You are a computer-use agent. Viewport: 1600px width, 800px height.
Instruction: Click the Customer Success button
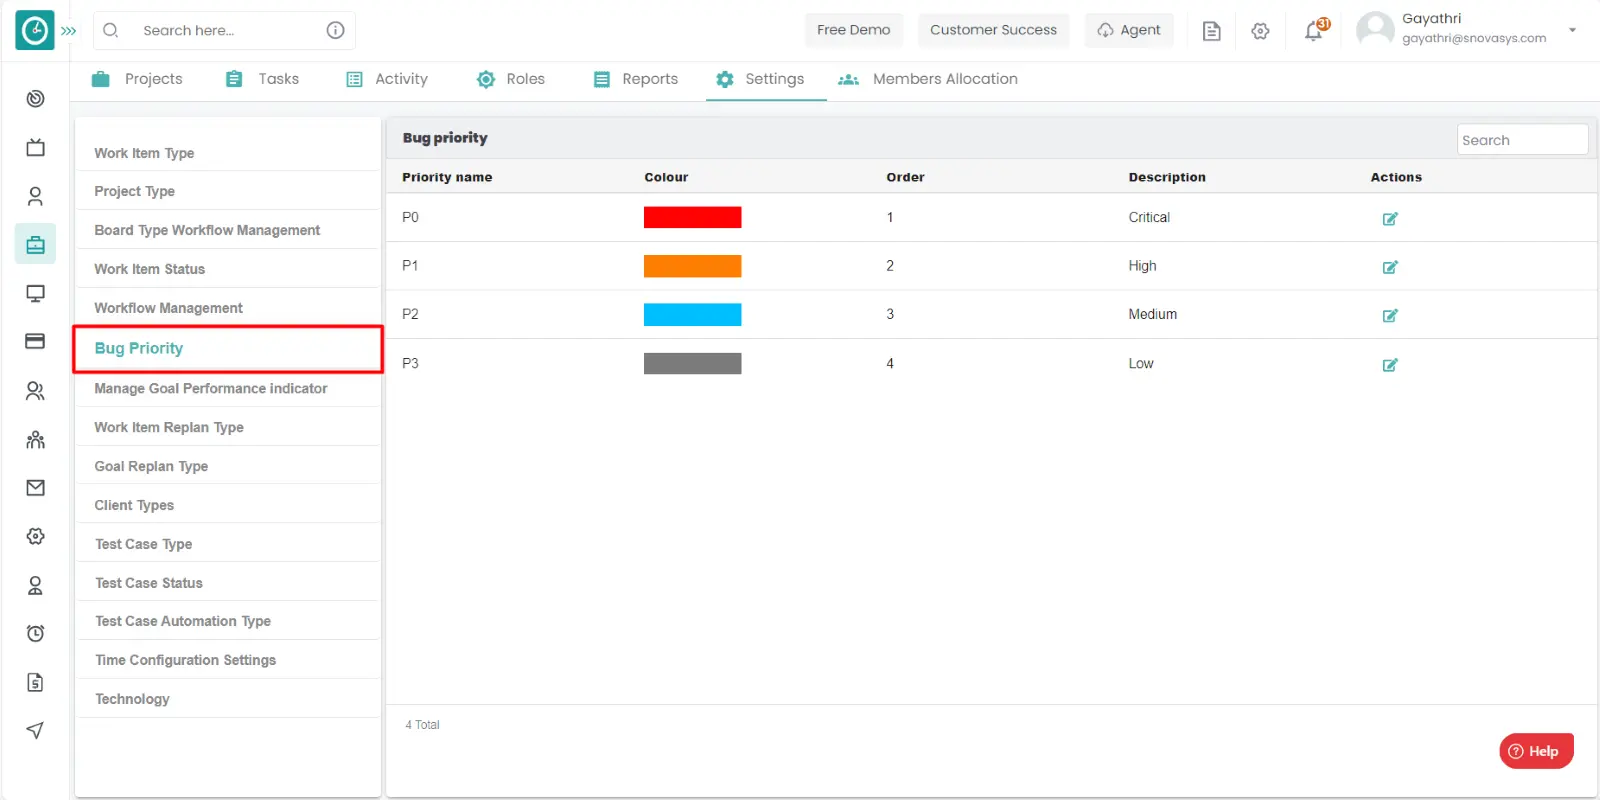(x=993, y=30)
